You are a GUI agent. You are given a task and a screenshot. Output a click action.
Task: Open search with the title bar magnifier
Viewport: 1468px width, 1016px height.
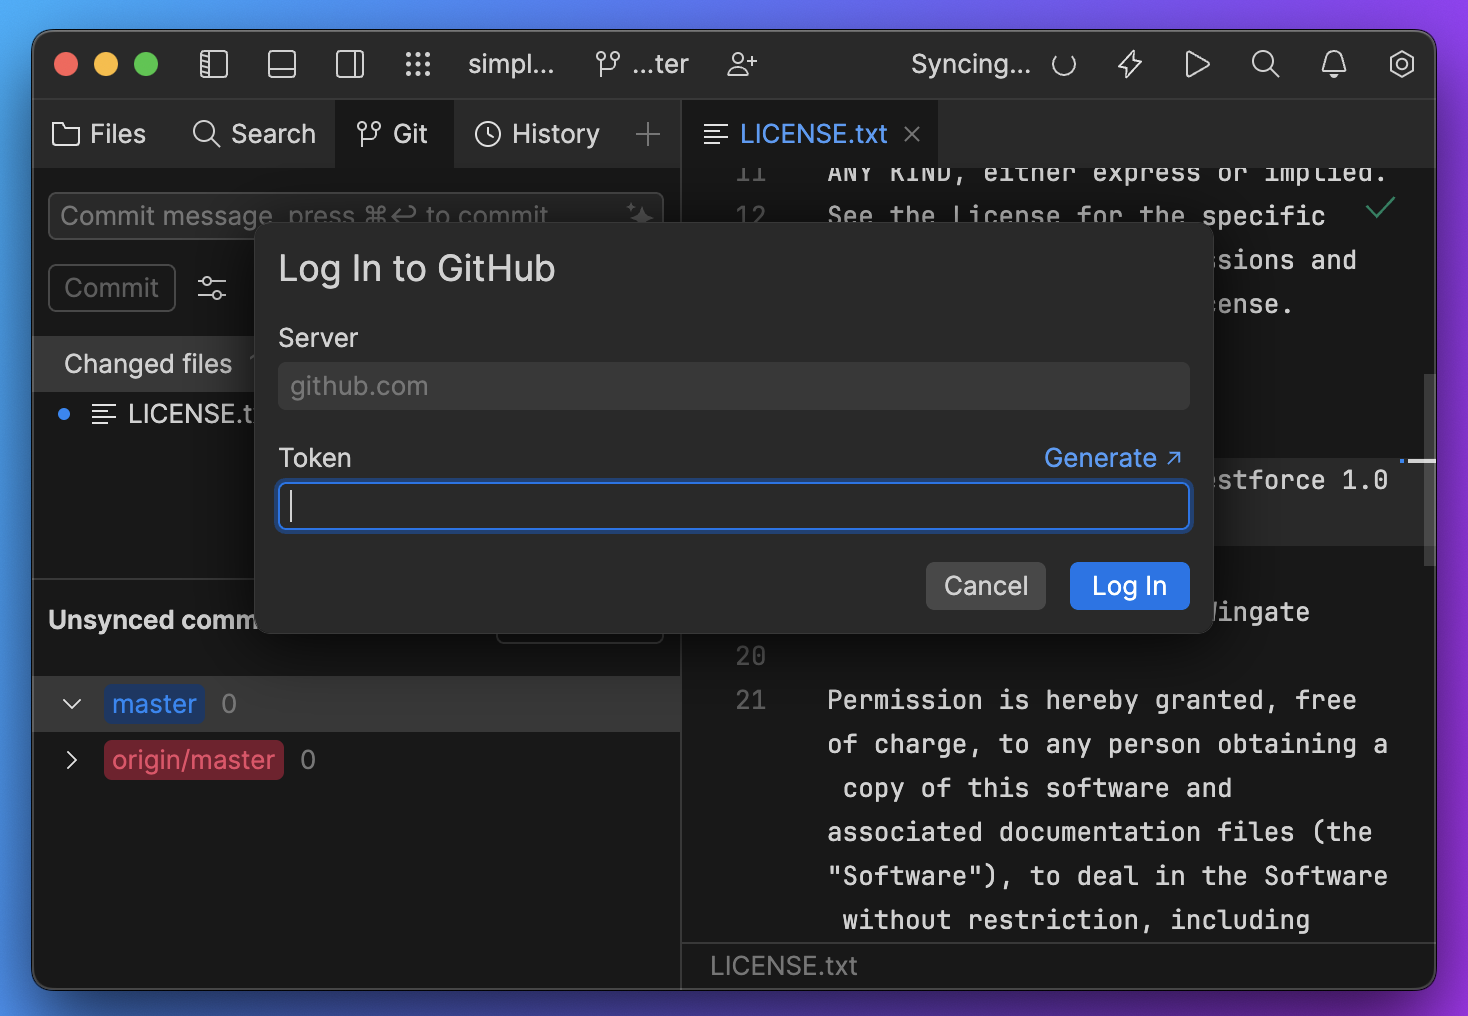(x=1265, y=64)
